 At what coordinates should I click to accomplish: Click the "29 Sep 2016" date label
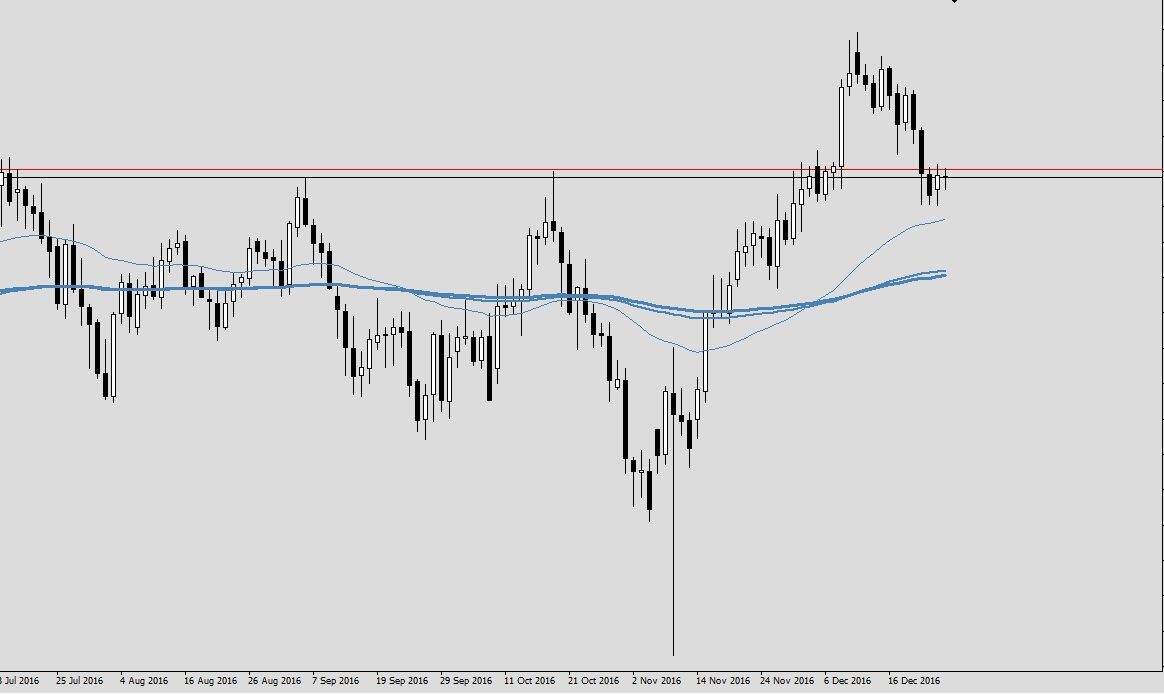pos(465,681)
